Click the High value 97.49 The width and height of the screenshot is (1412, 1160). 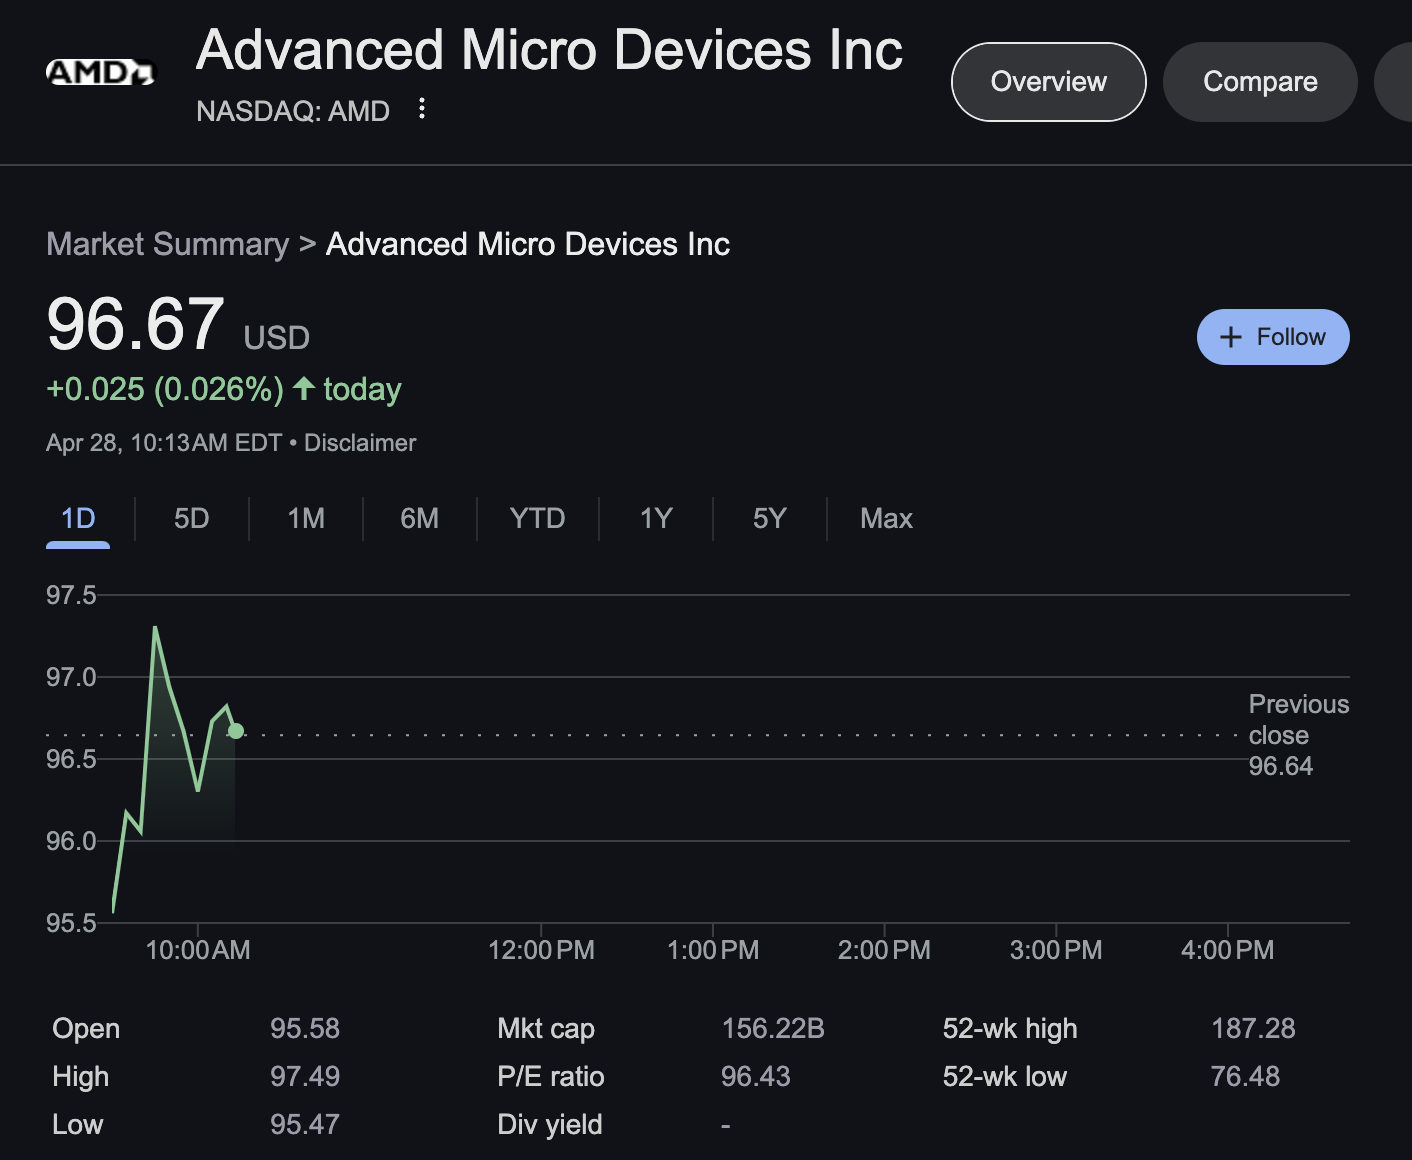(305, 1076)
